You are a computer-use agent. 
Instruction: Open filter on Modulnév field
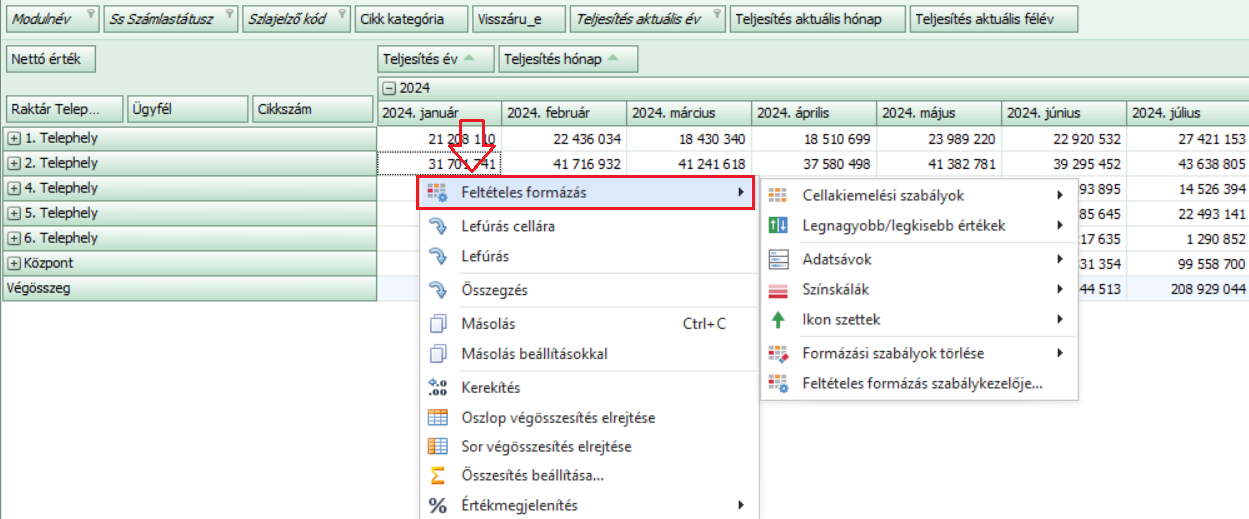pos(91,14)
